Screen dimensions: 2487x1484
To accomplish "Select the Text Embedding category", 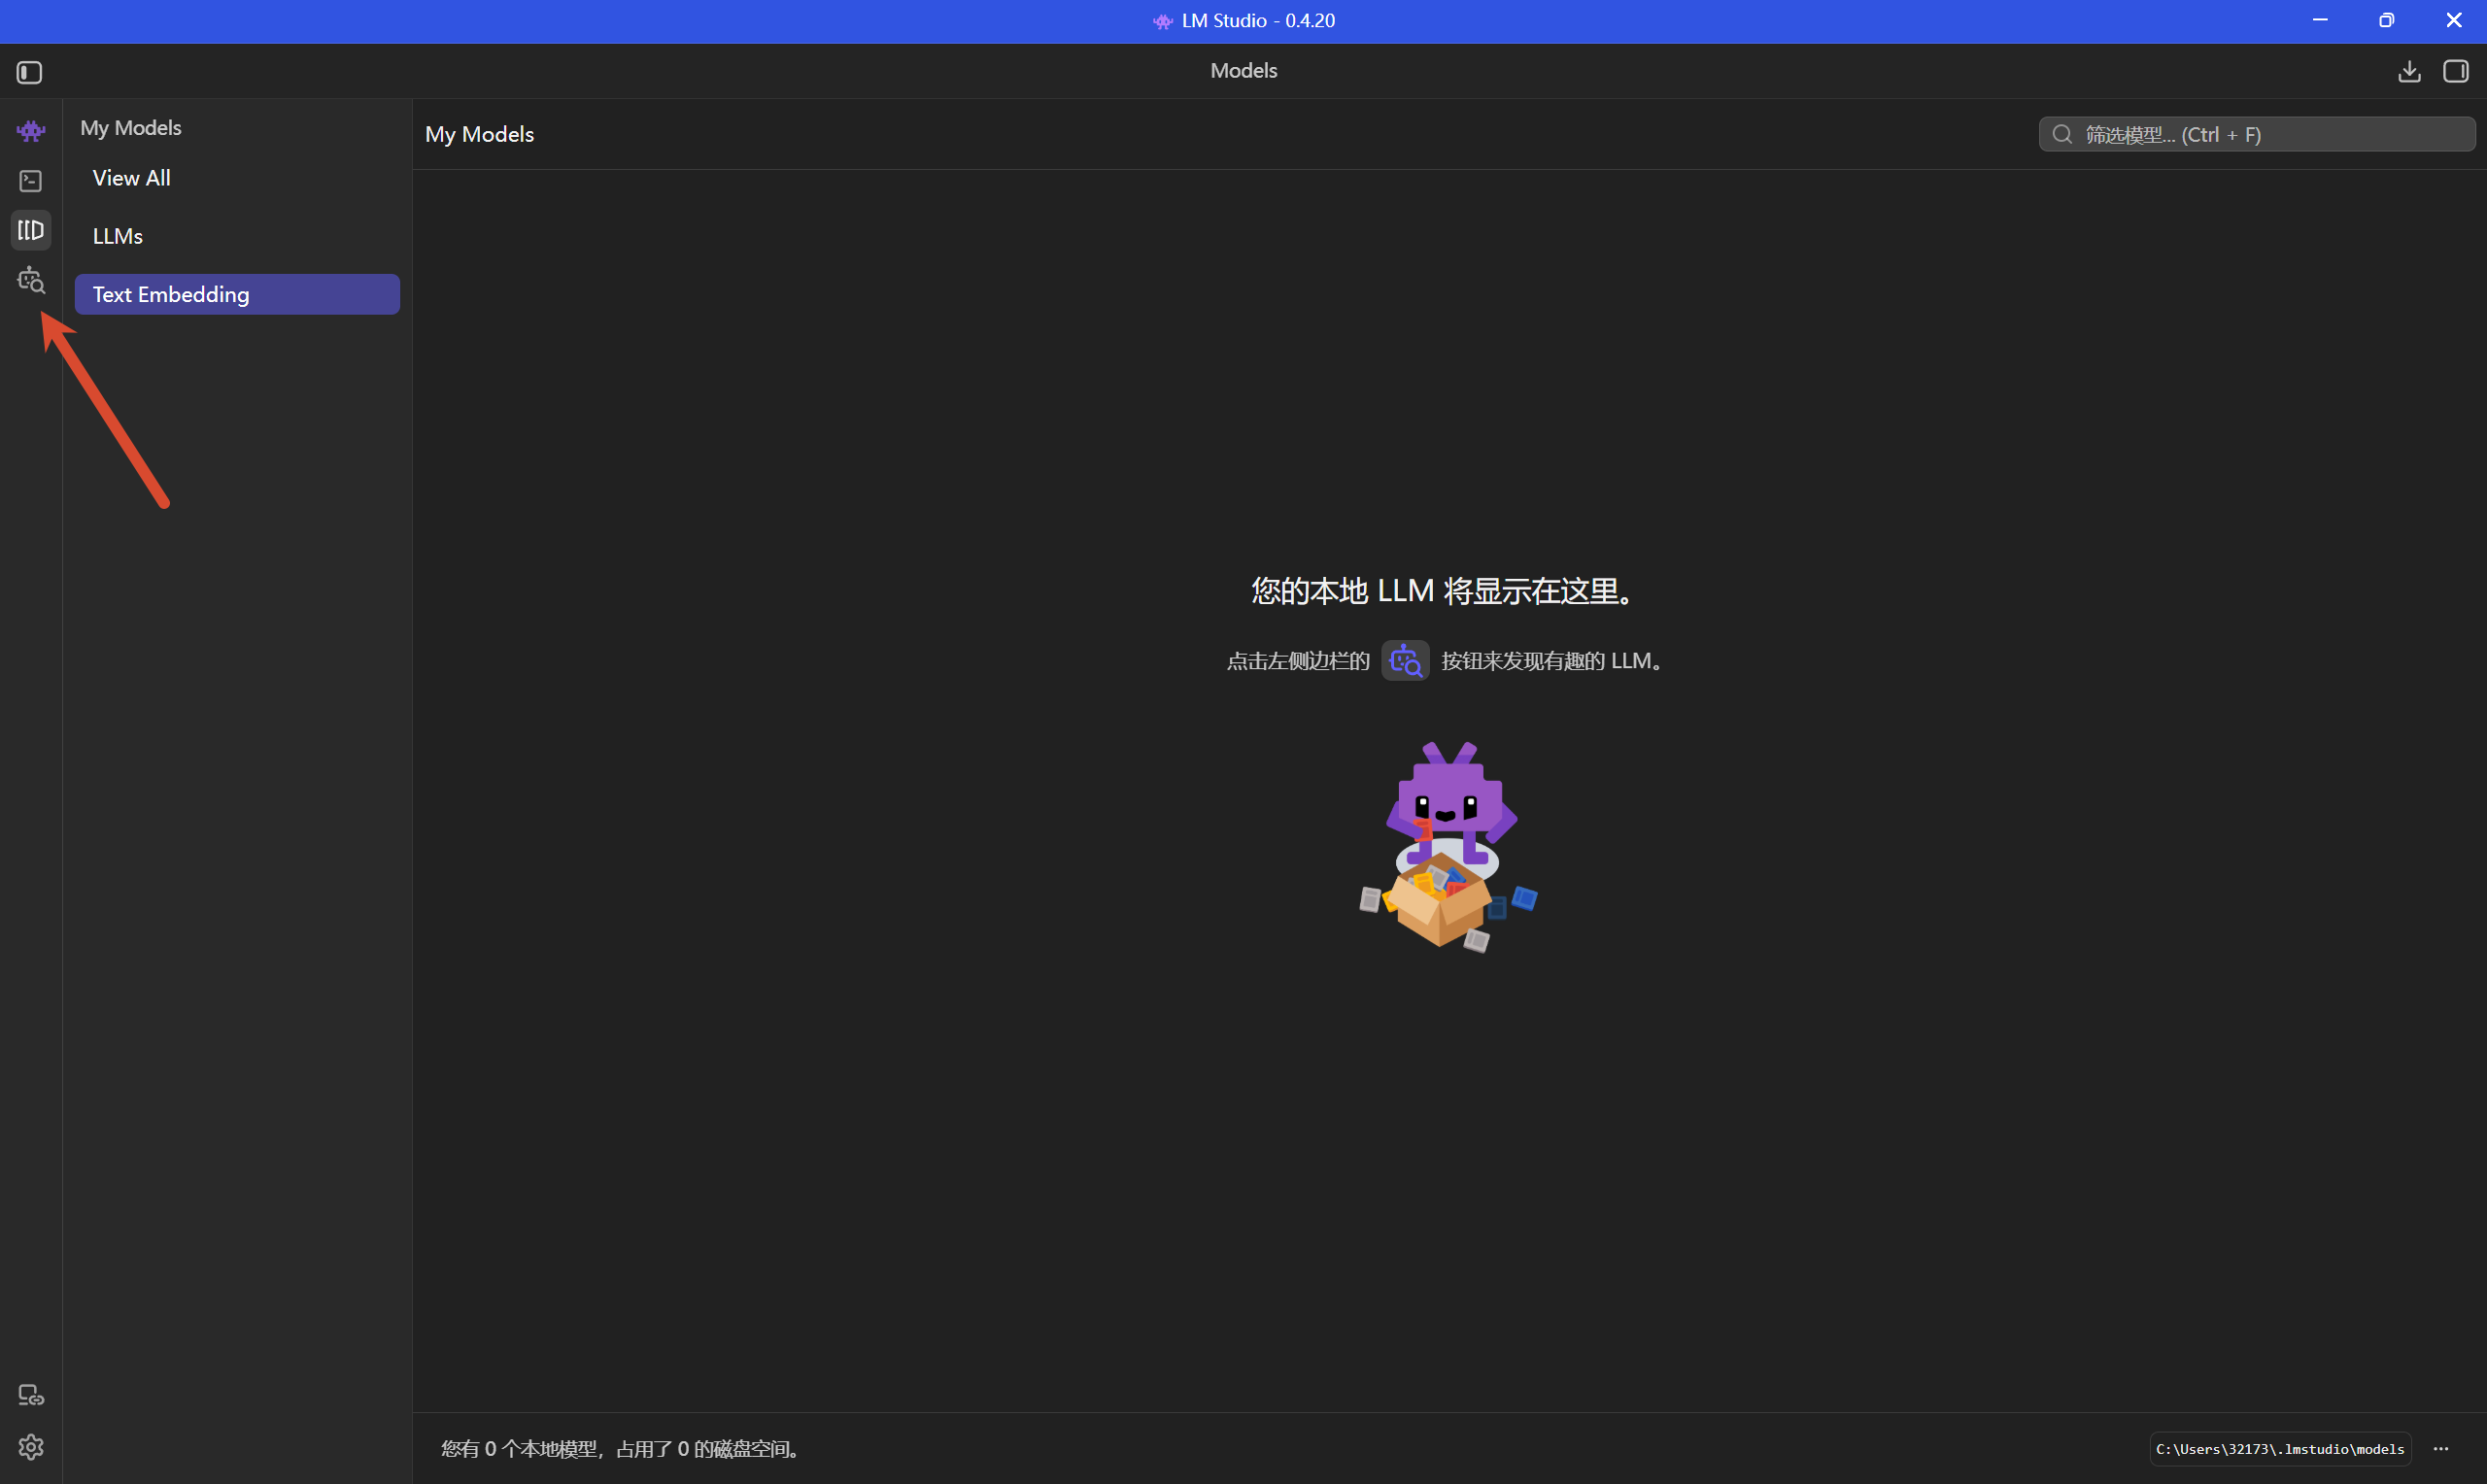I will (x=237, y=294).
